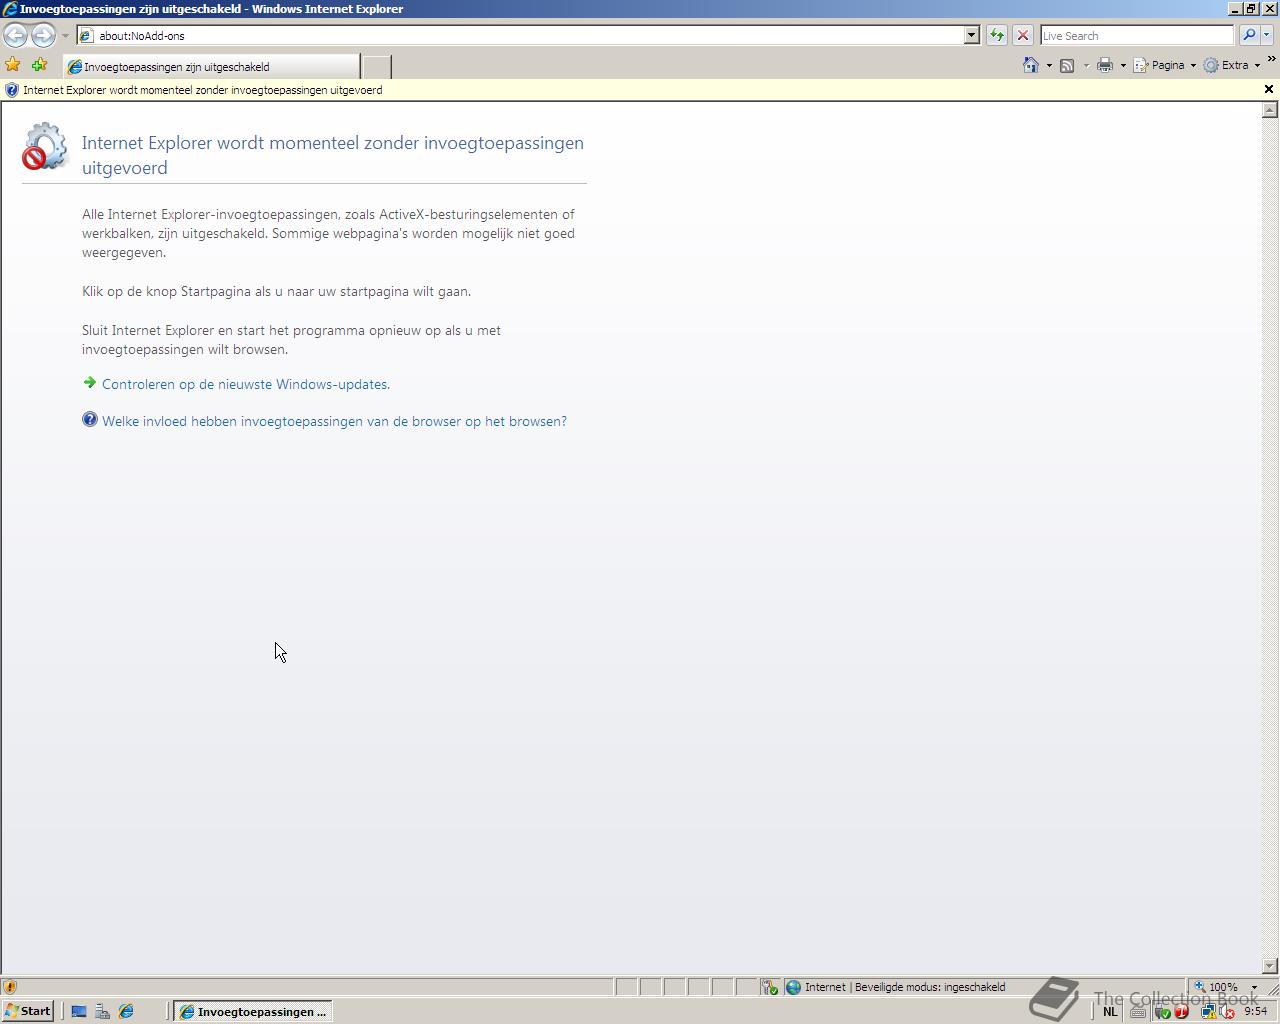Click the Home page icon

(x=1031, y=65)
